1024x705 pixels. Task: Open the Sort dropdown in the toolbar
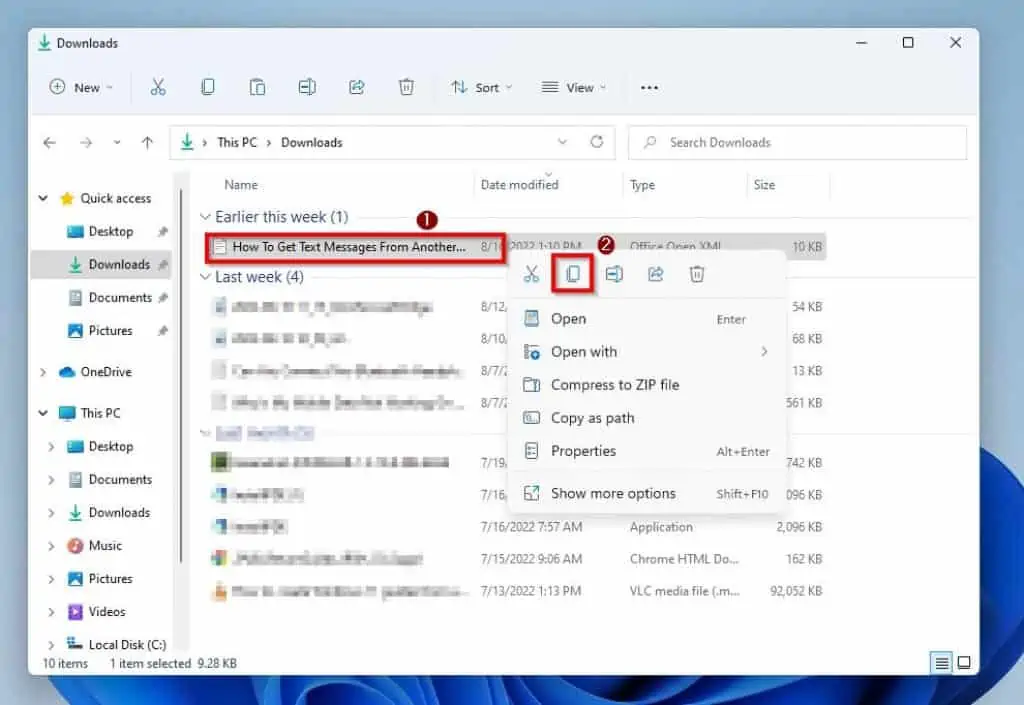coord(481,87)
